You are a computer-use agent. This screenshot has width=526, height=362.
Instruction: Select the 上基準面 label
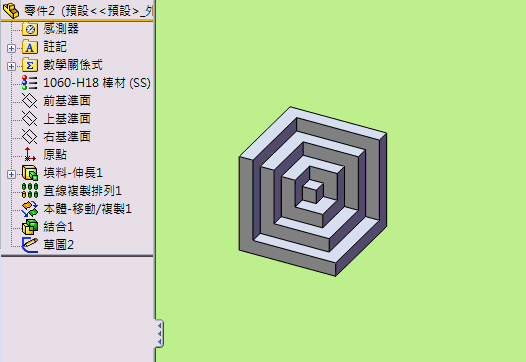point(67,119)
